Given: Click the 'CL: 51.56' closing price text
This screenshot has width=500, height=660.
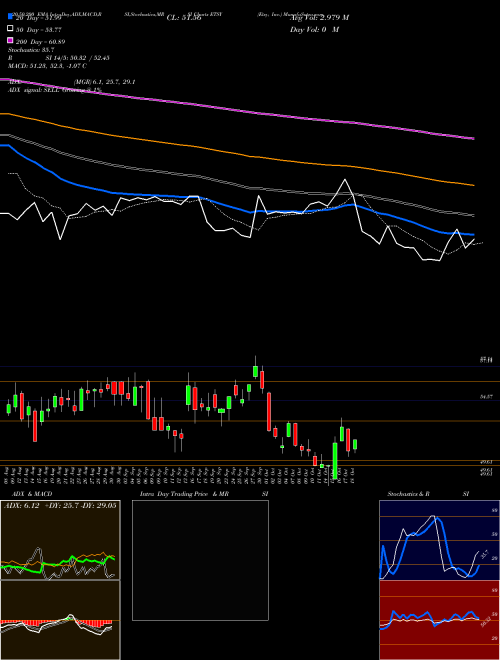Looking at the screenshot, I should tap(184, 18).
